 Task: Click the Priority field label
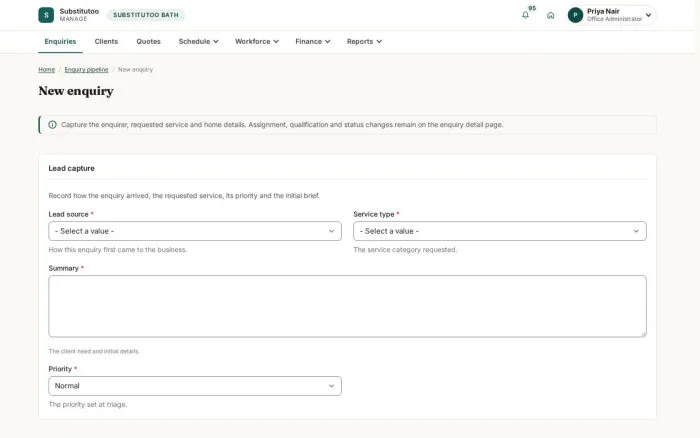click(60, 369)
